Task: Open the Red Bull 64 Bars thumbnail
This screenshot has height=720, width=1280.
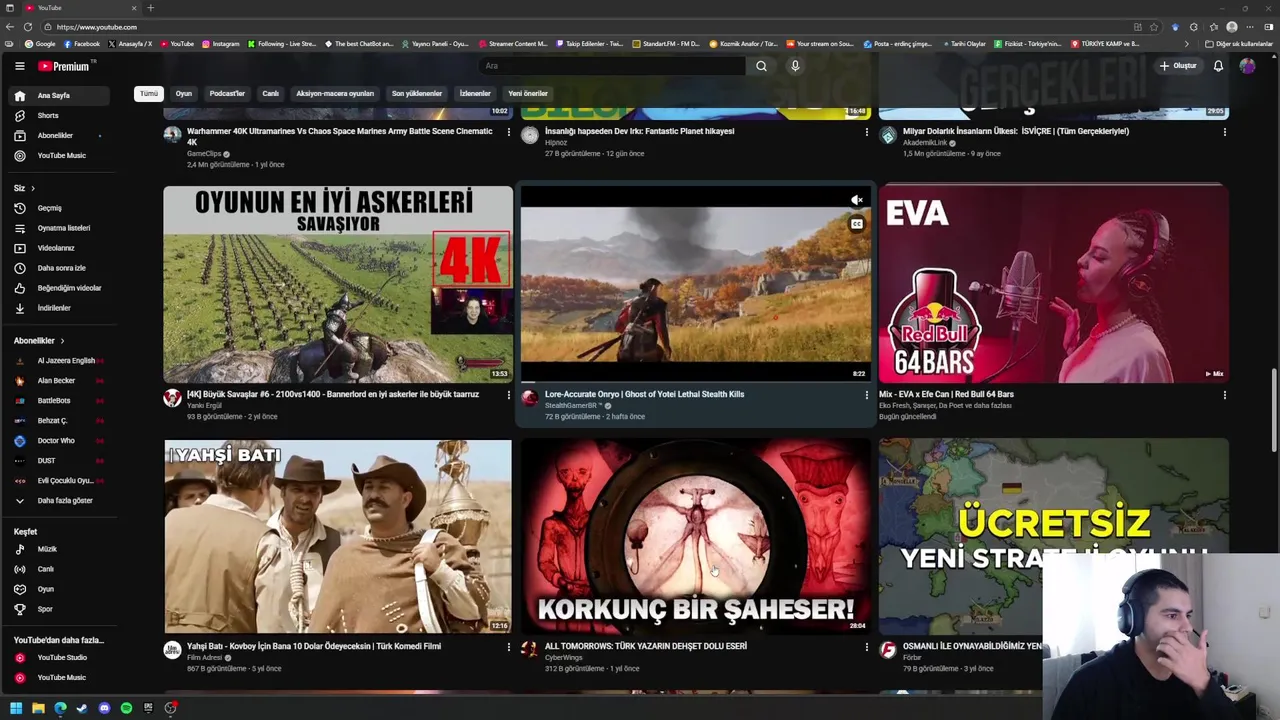Action: point(1054,284)
